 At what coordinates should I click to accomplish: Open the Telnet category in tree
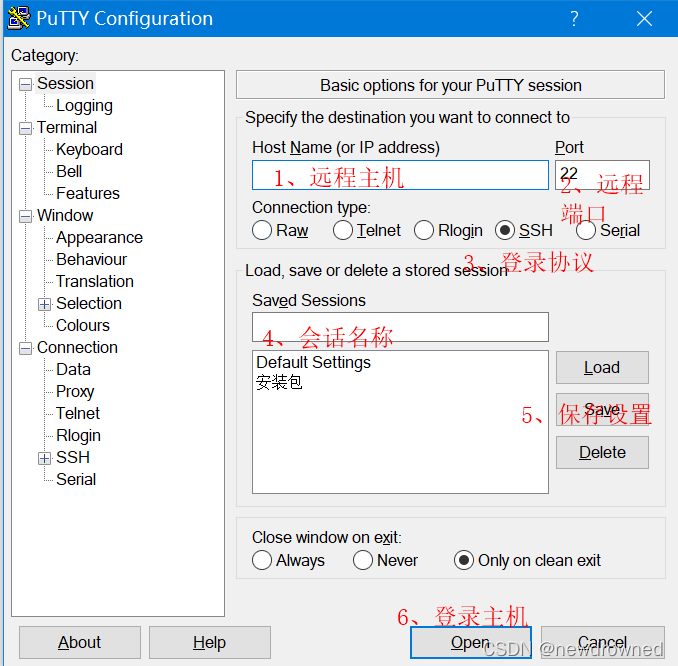tap(78, 414)
